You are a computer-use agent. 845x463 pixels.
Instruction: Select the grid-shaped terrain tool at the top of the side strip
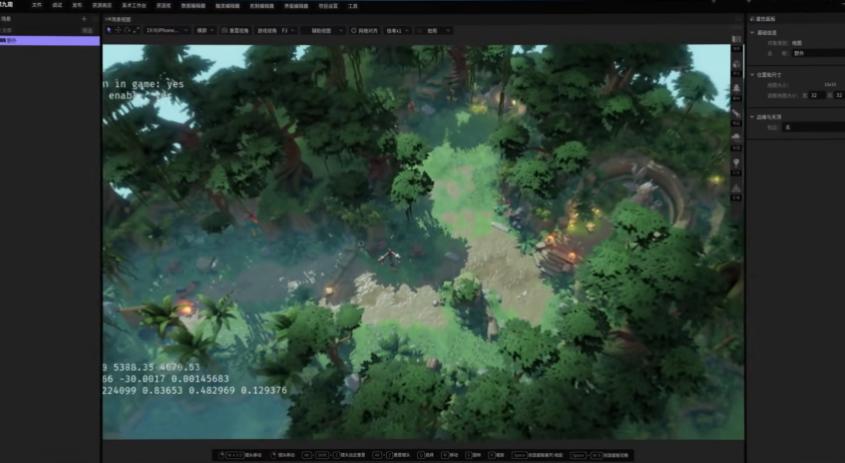point(736,41)
